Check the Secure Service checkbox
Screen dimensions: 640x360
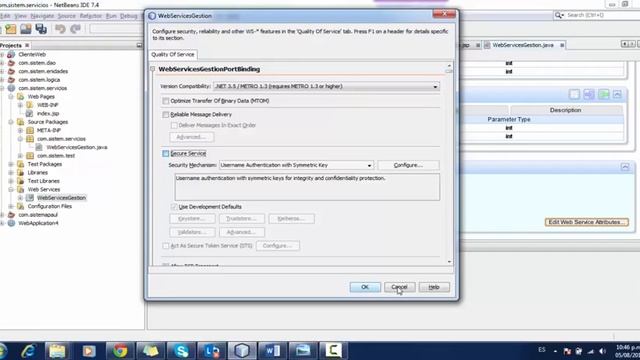(166, 153)
